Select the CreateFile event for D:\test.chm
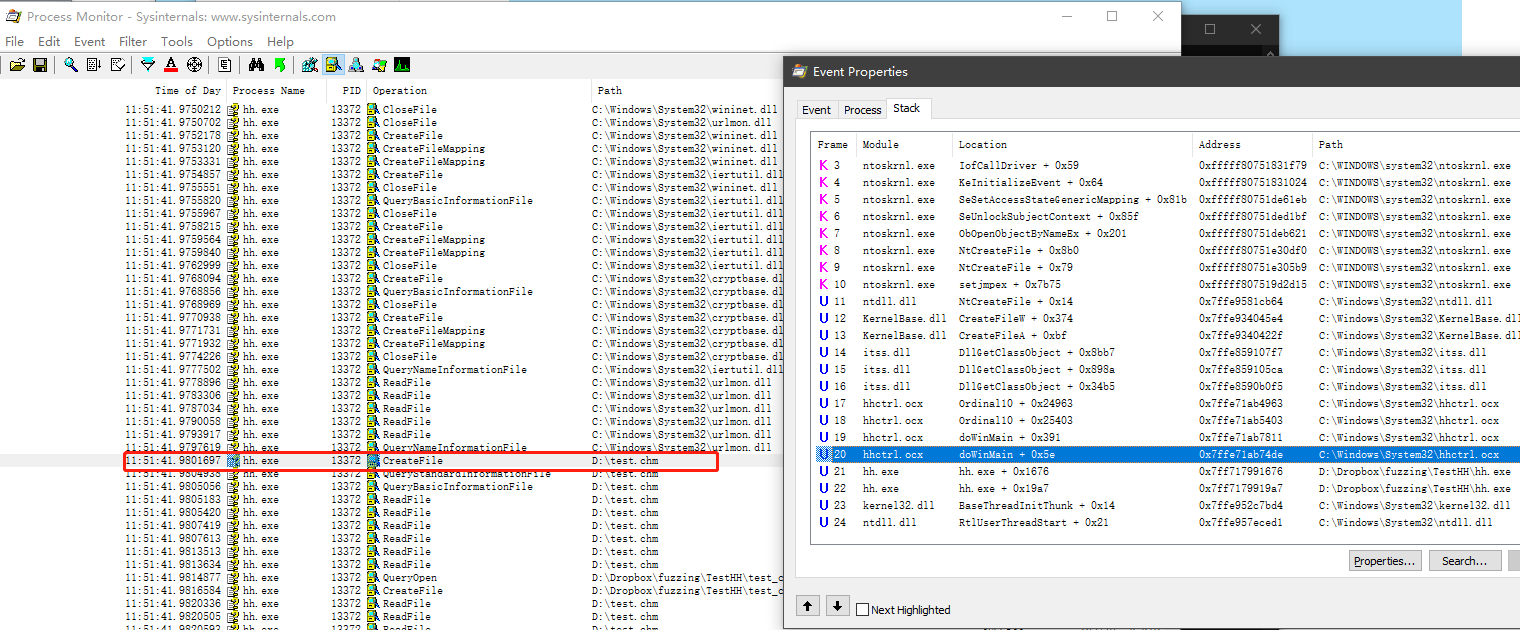Image resolution: width=1520 pixels, height=630 pixels. pos(420,461)
